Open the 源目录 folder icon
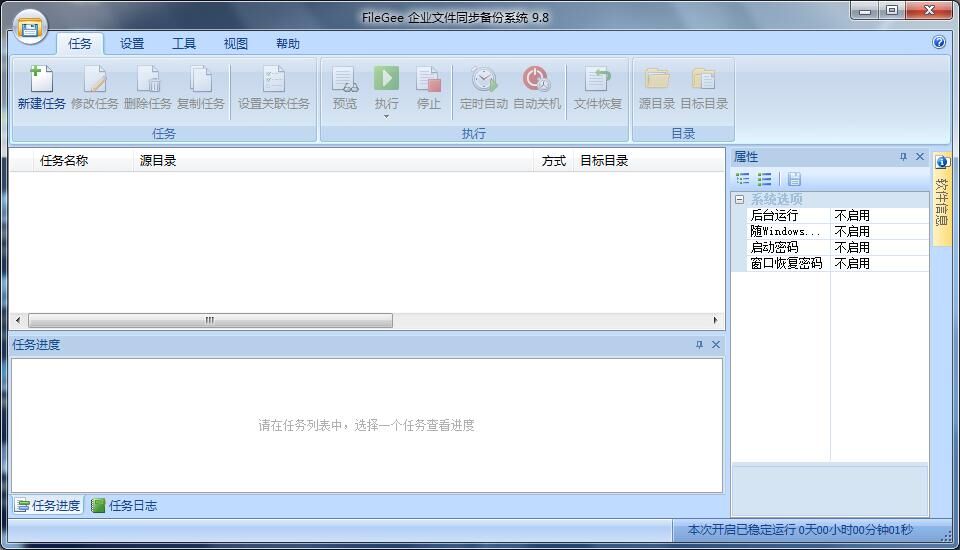 (x=657, y=79)
